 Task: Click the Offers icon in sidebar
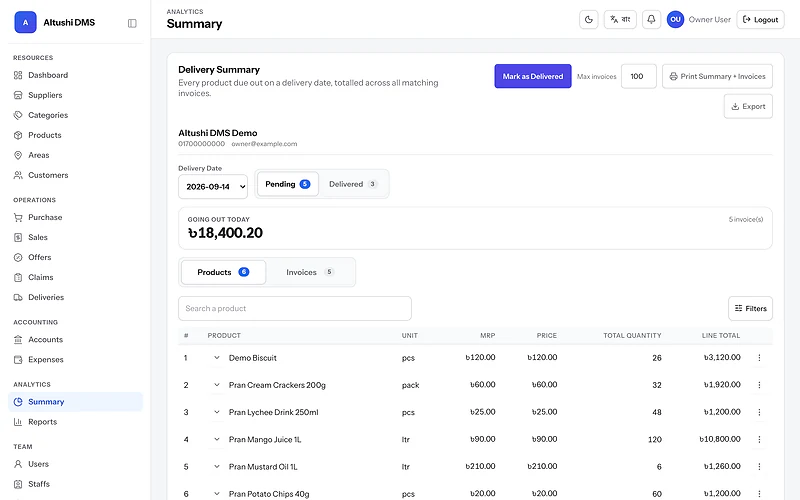click(x=18, y=257)
